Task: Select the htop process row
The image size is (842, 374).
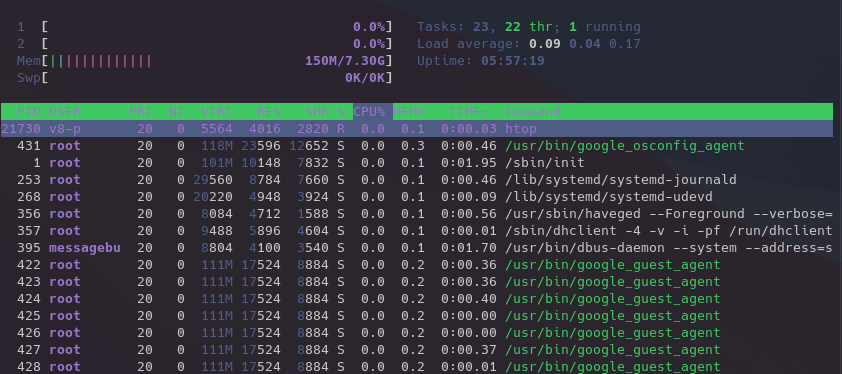Action: click(417, 128)
